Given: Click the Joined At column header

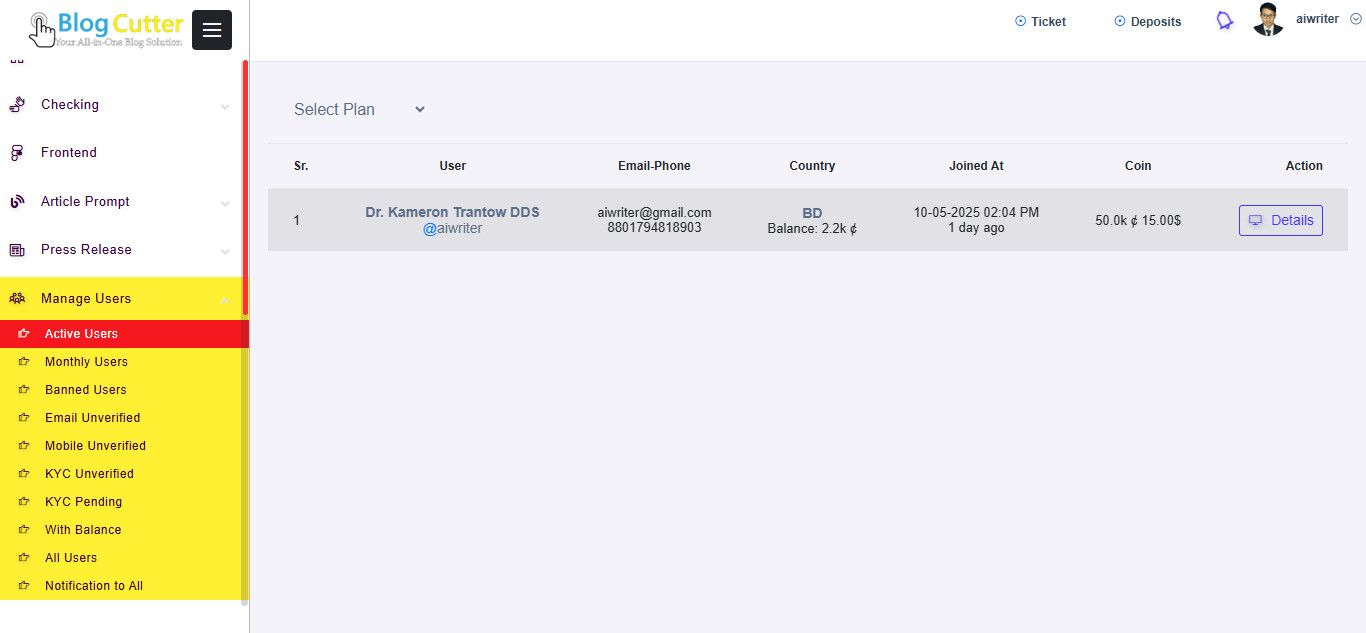Looking at the screenshot, I should [976, 166].
